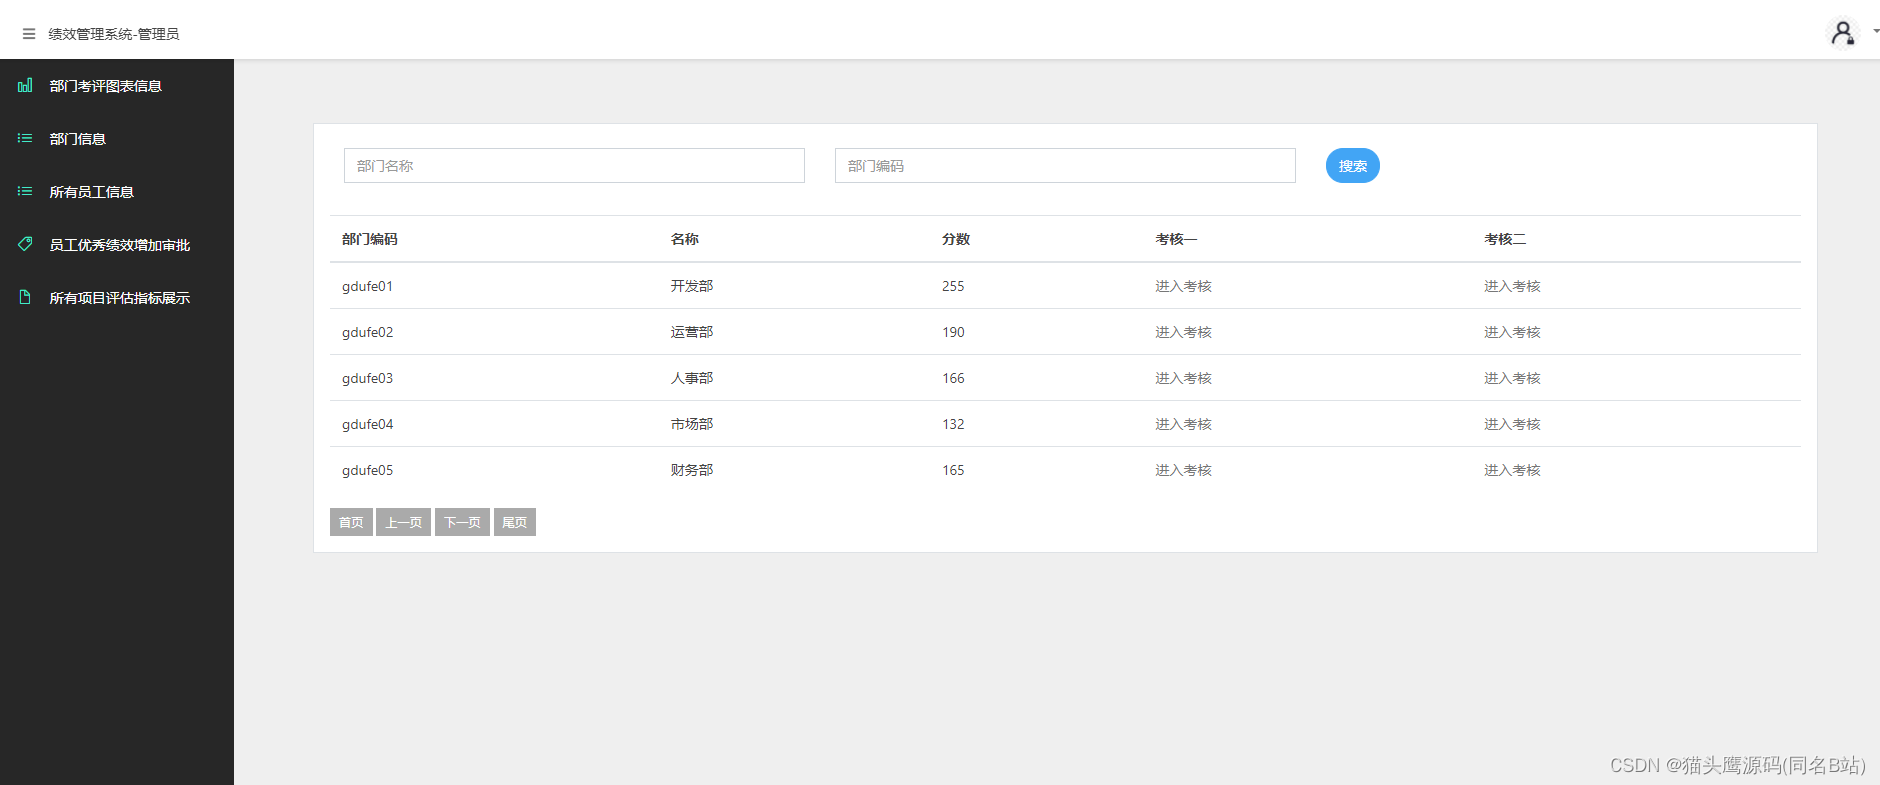This screenshot has width=1880, height=785.
Task: Click 考核一 进入考核 link for gdufe03
Action: (1183, 378)
